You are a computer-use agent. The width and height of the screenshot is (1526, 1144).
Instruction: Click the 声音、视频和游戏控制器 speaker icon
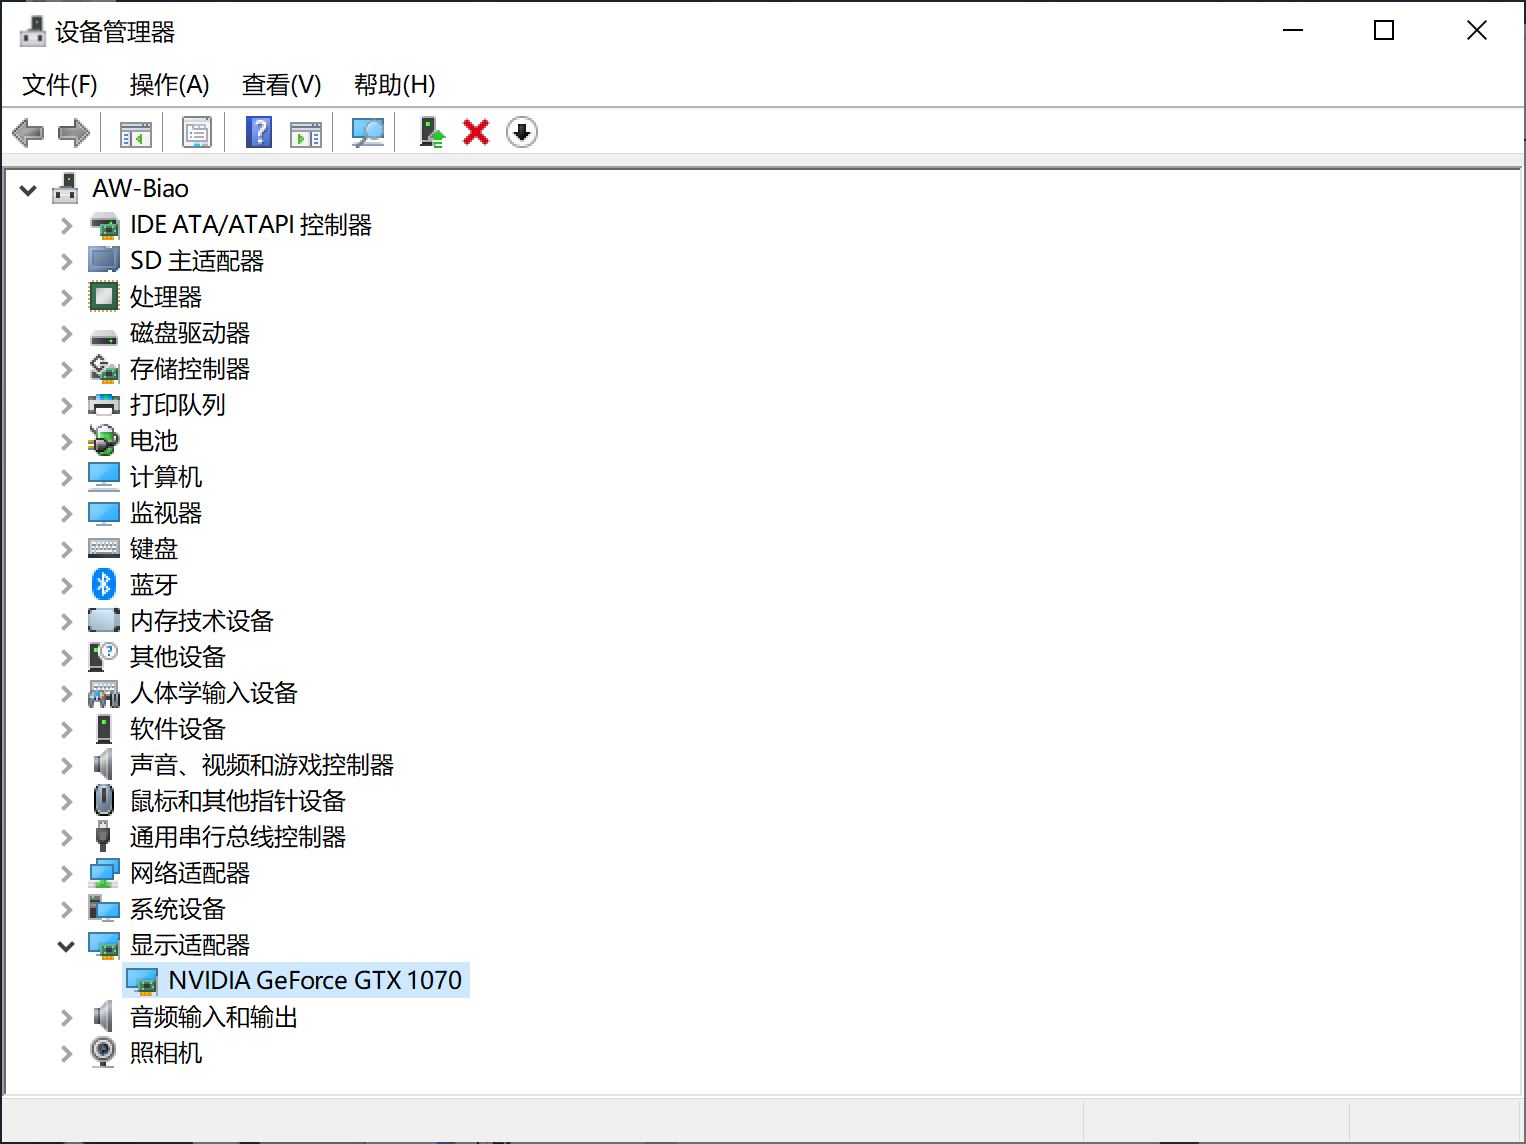103,765
